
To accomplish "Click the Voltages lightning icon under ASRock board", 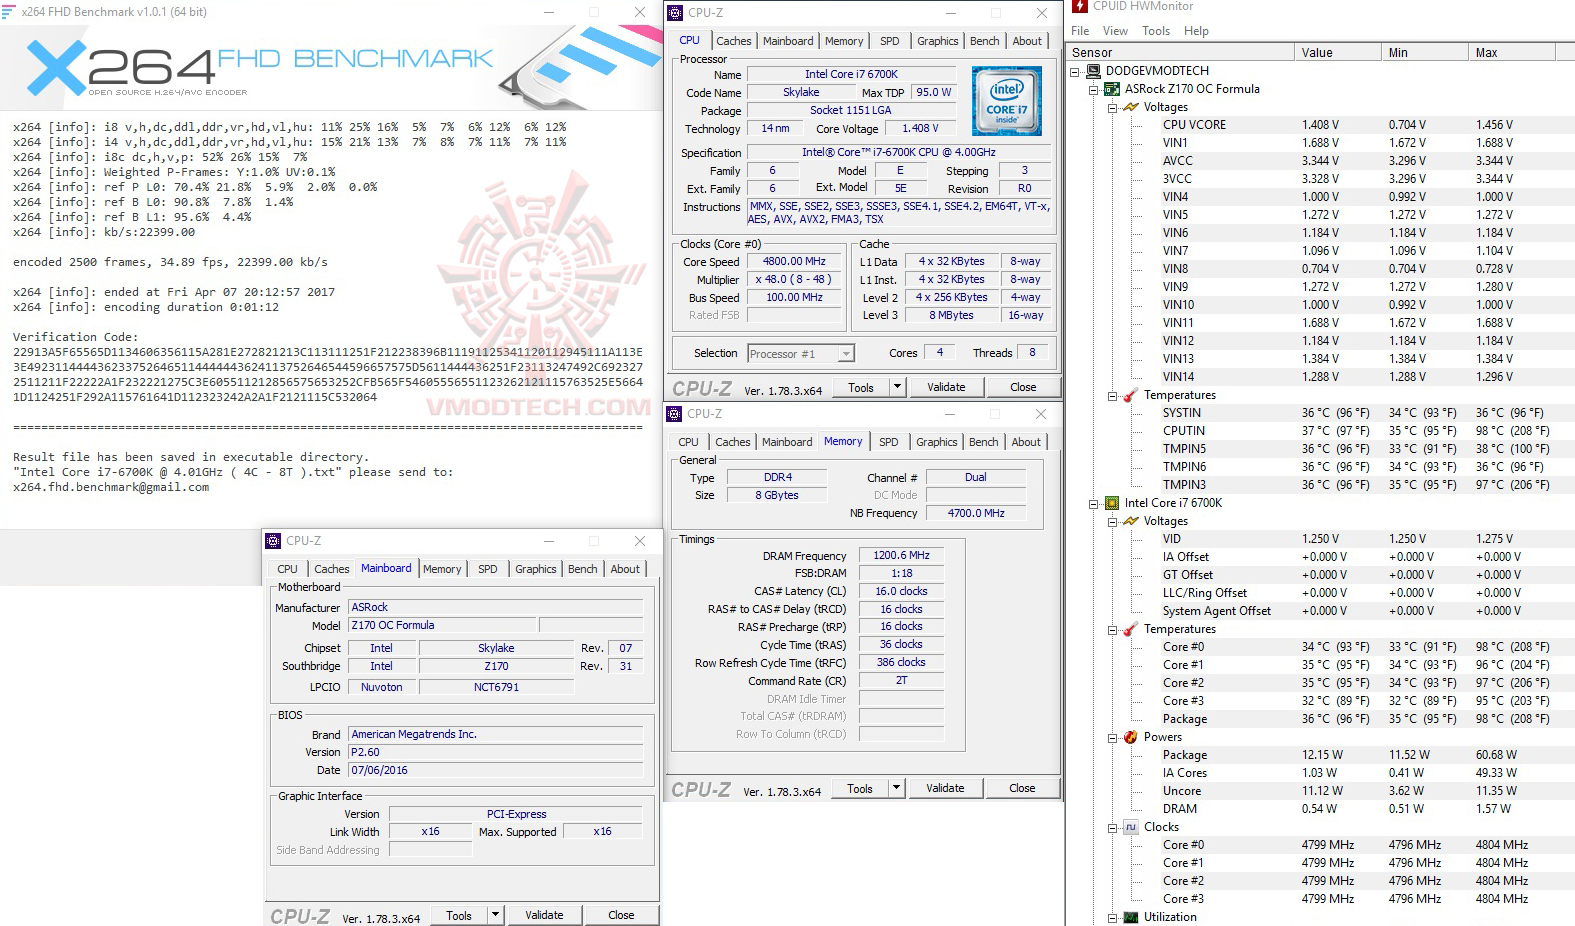I will pos(1130,107).
